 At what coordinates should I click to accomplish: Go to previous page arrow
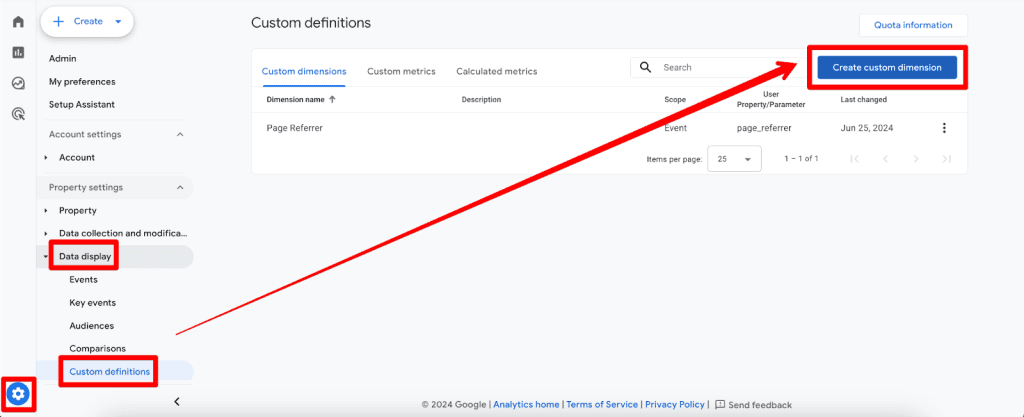pyautogui.click(x=886, y=159)
